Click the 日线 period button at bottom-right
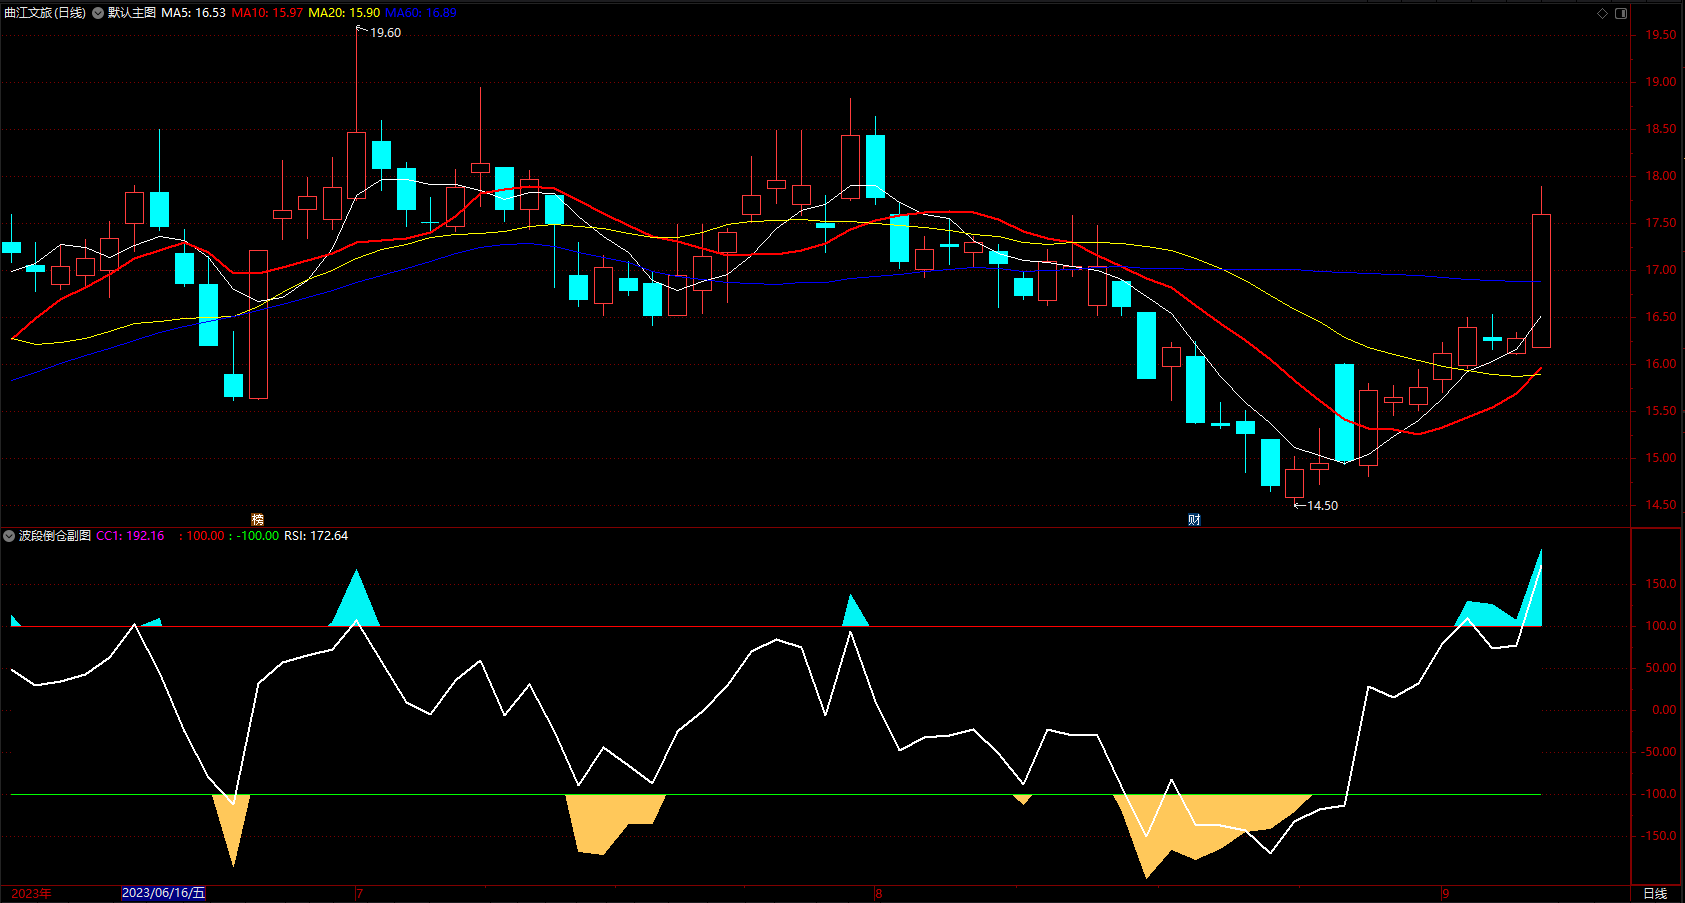Viewport: 1685px width, 903px height. (1655, 893)
